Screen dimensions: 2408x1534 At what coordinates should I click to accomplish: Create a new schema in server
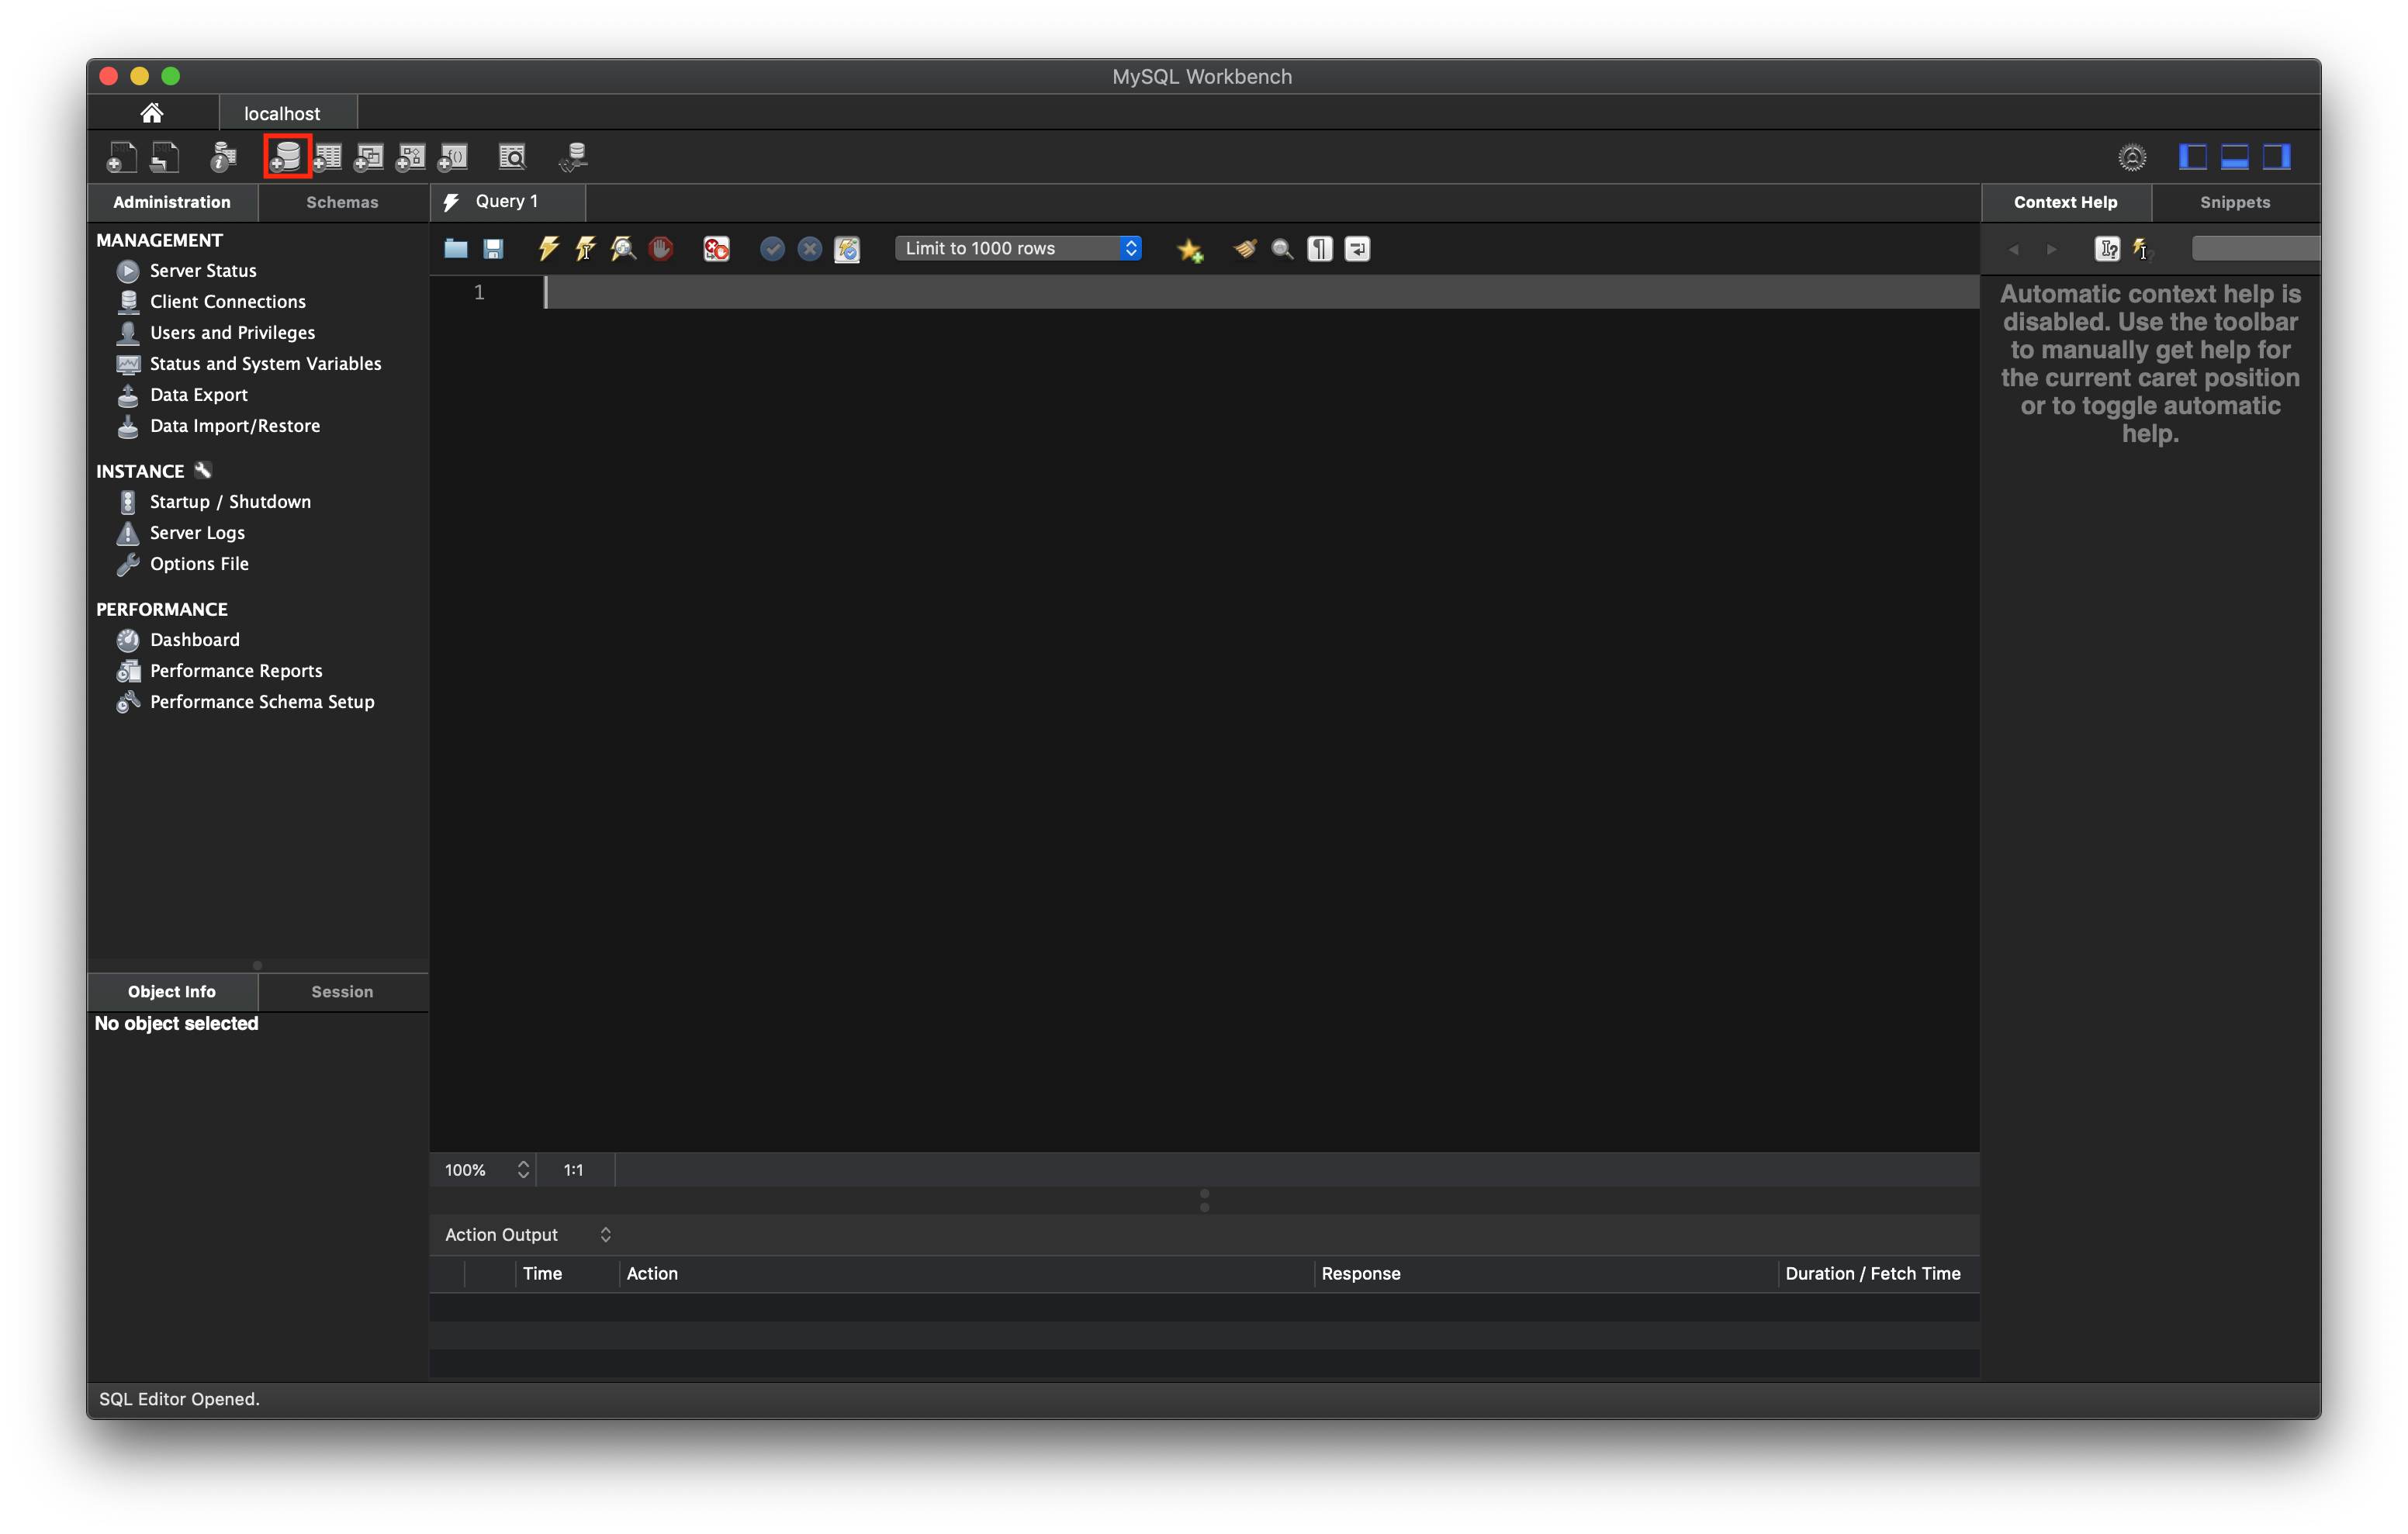287,157
